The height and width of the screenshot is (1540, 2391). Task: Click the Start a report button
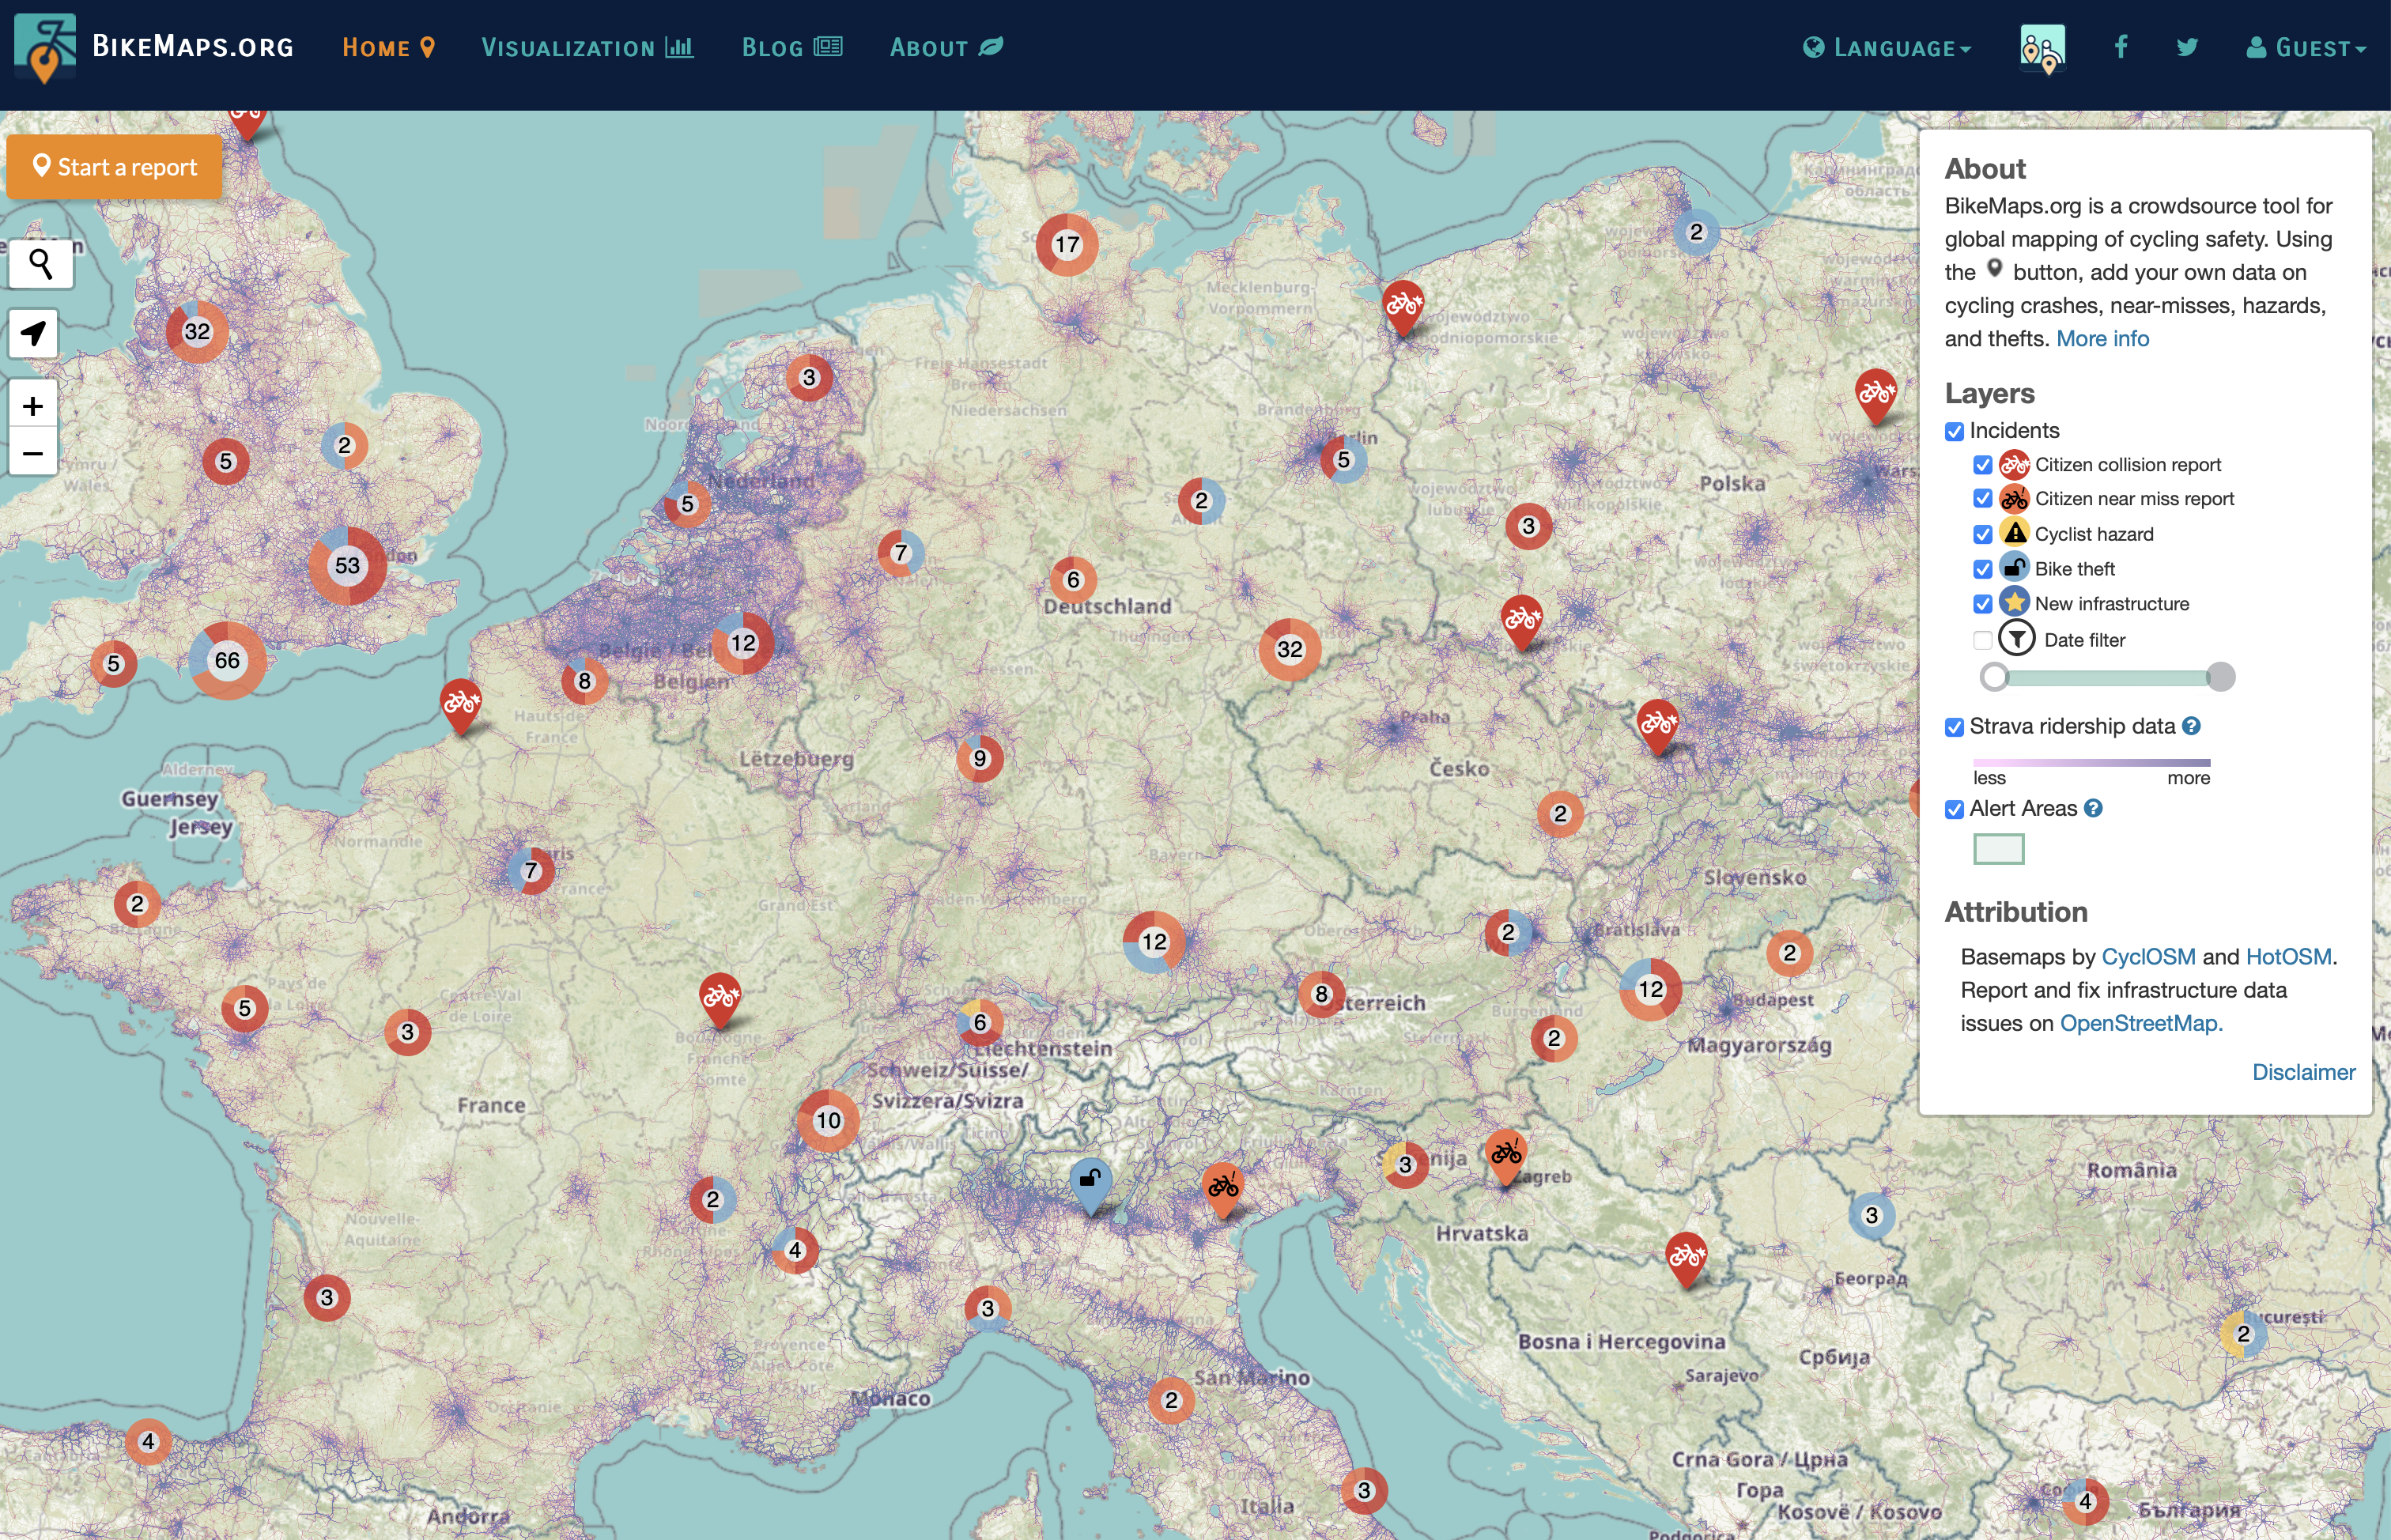click(x=114, y=167)
